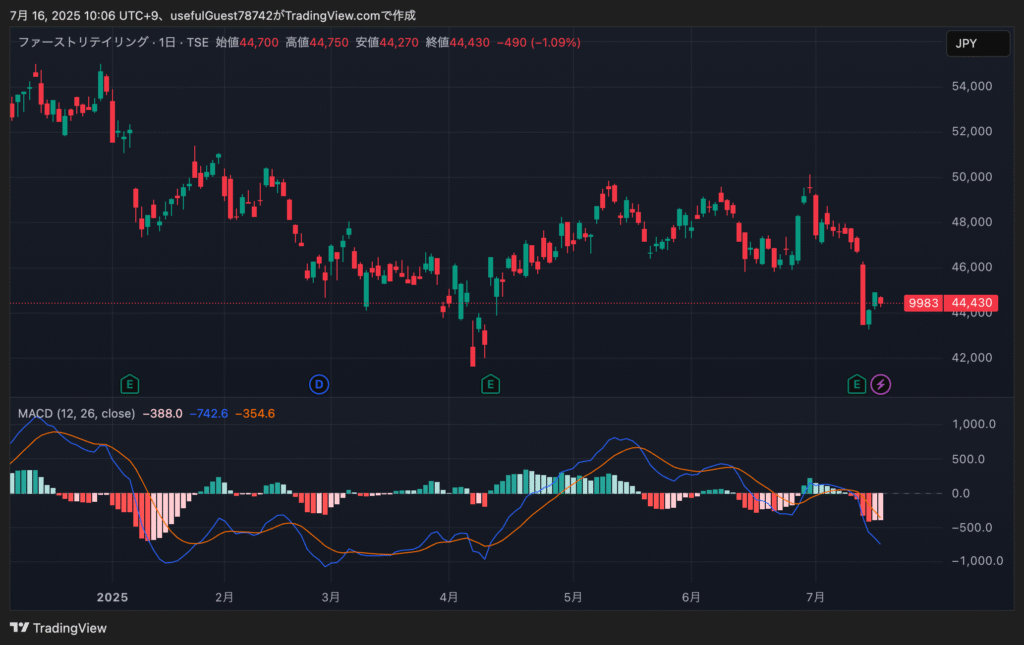Click the −490 (−1.09%) change value
The height and width of the screenshot is (645, 1024).
[x=538, y=42]
